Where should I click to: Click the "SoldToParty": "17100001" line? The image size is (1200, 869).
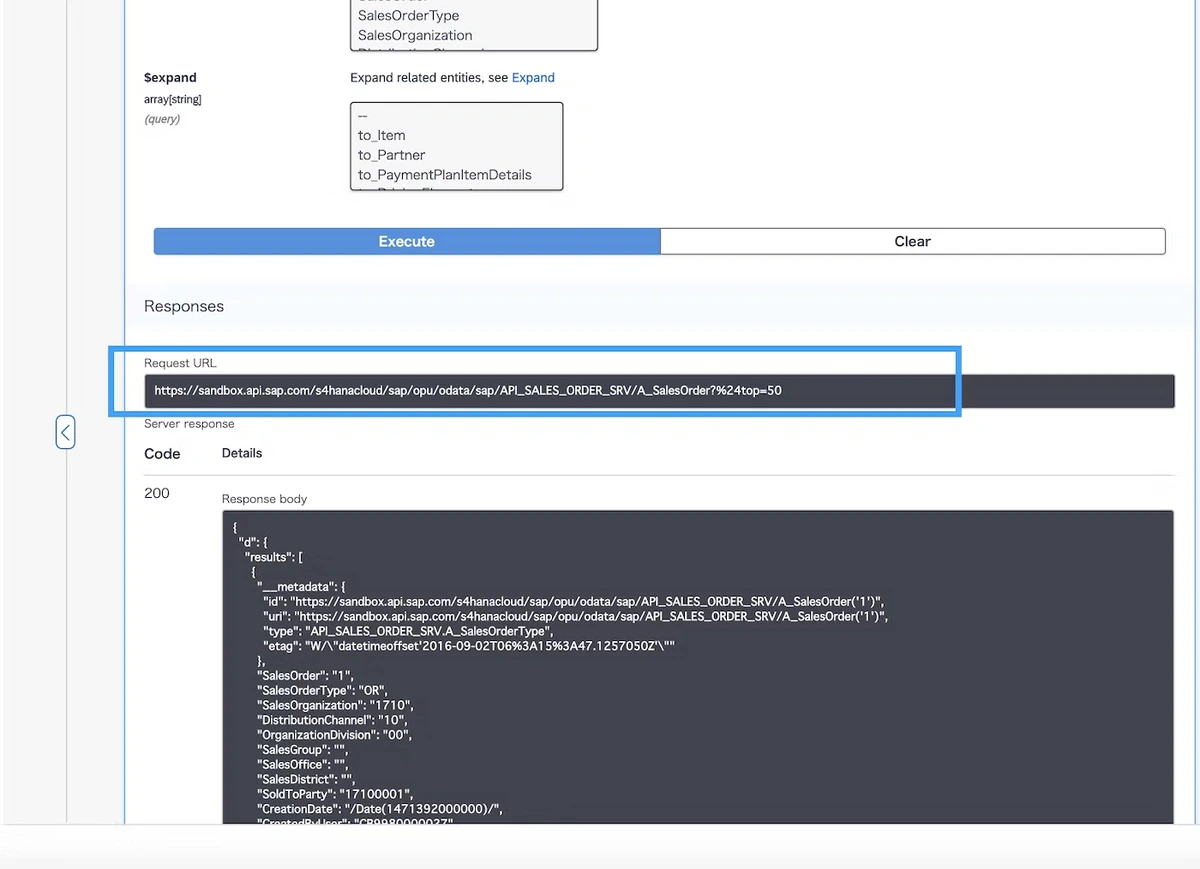334,794
